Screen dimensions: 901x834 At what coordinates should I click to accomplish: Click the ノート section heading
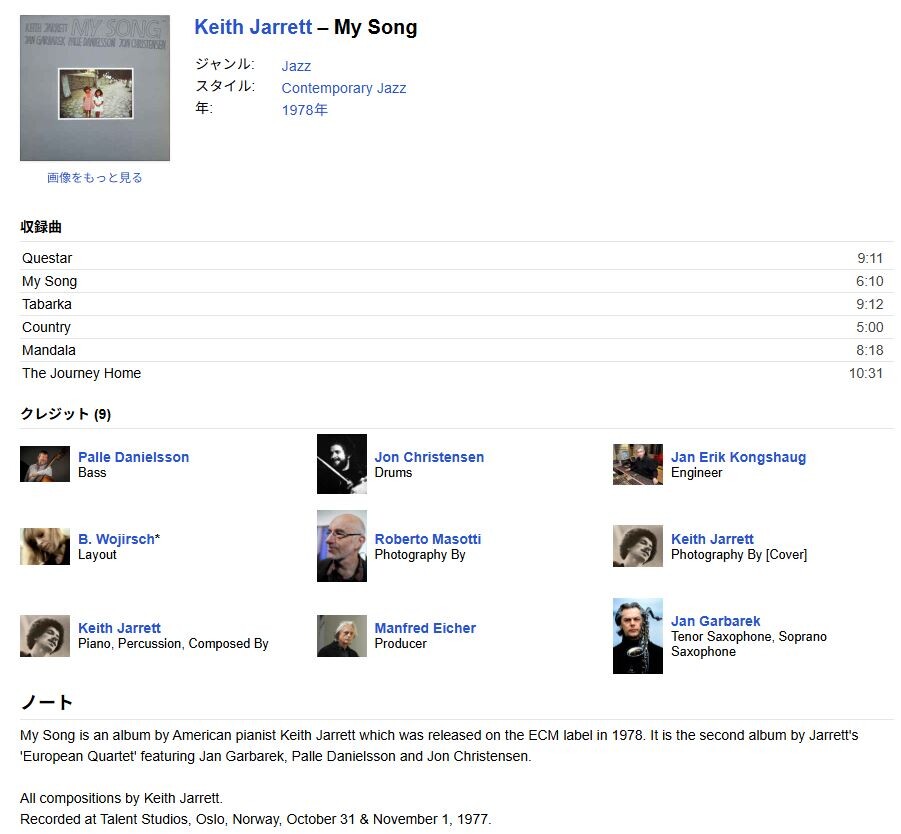tap(47, 702)
